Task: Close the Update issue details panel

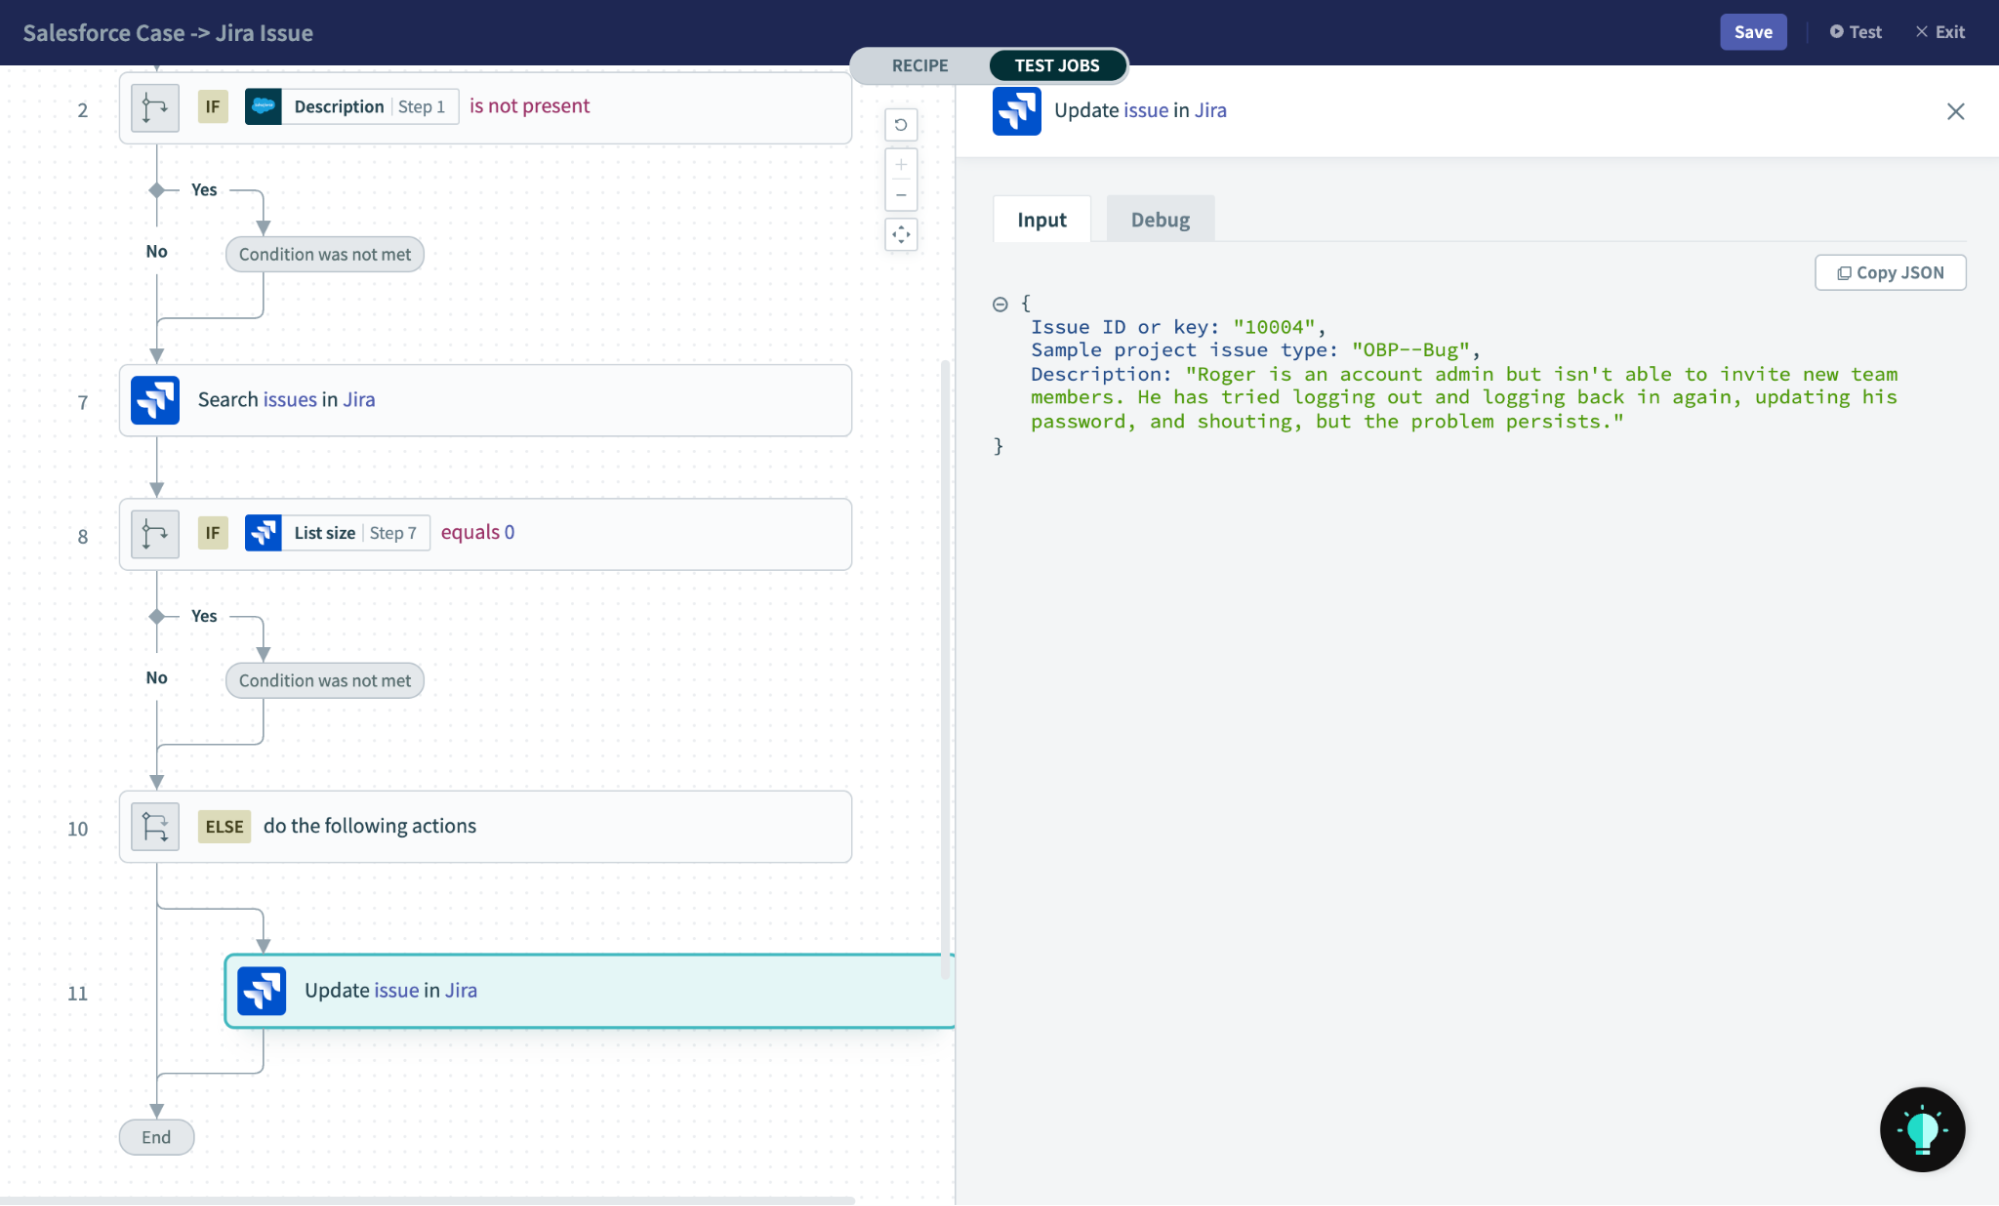Action: click(x=1955, y=112)
